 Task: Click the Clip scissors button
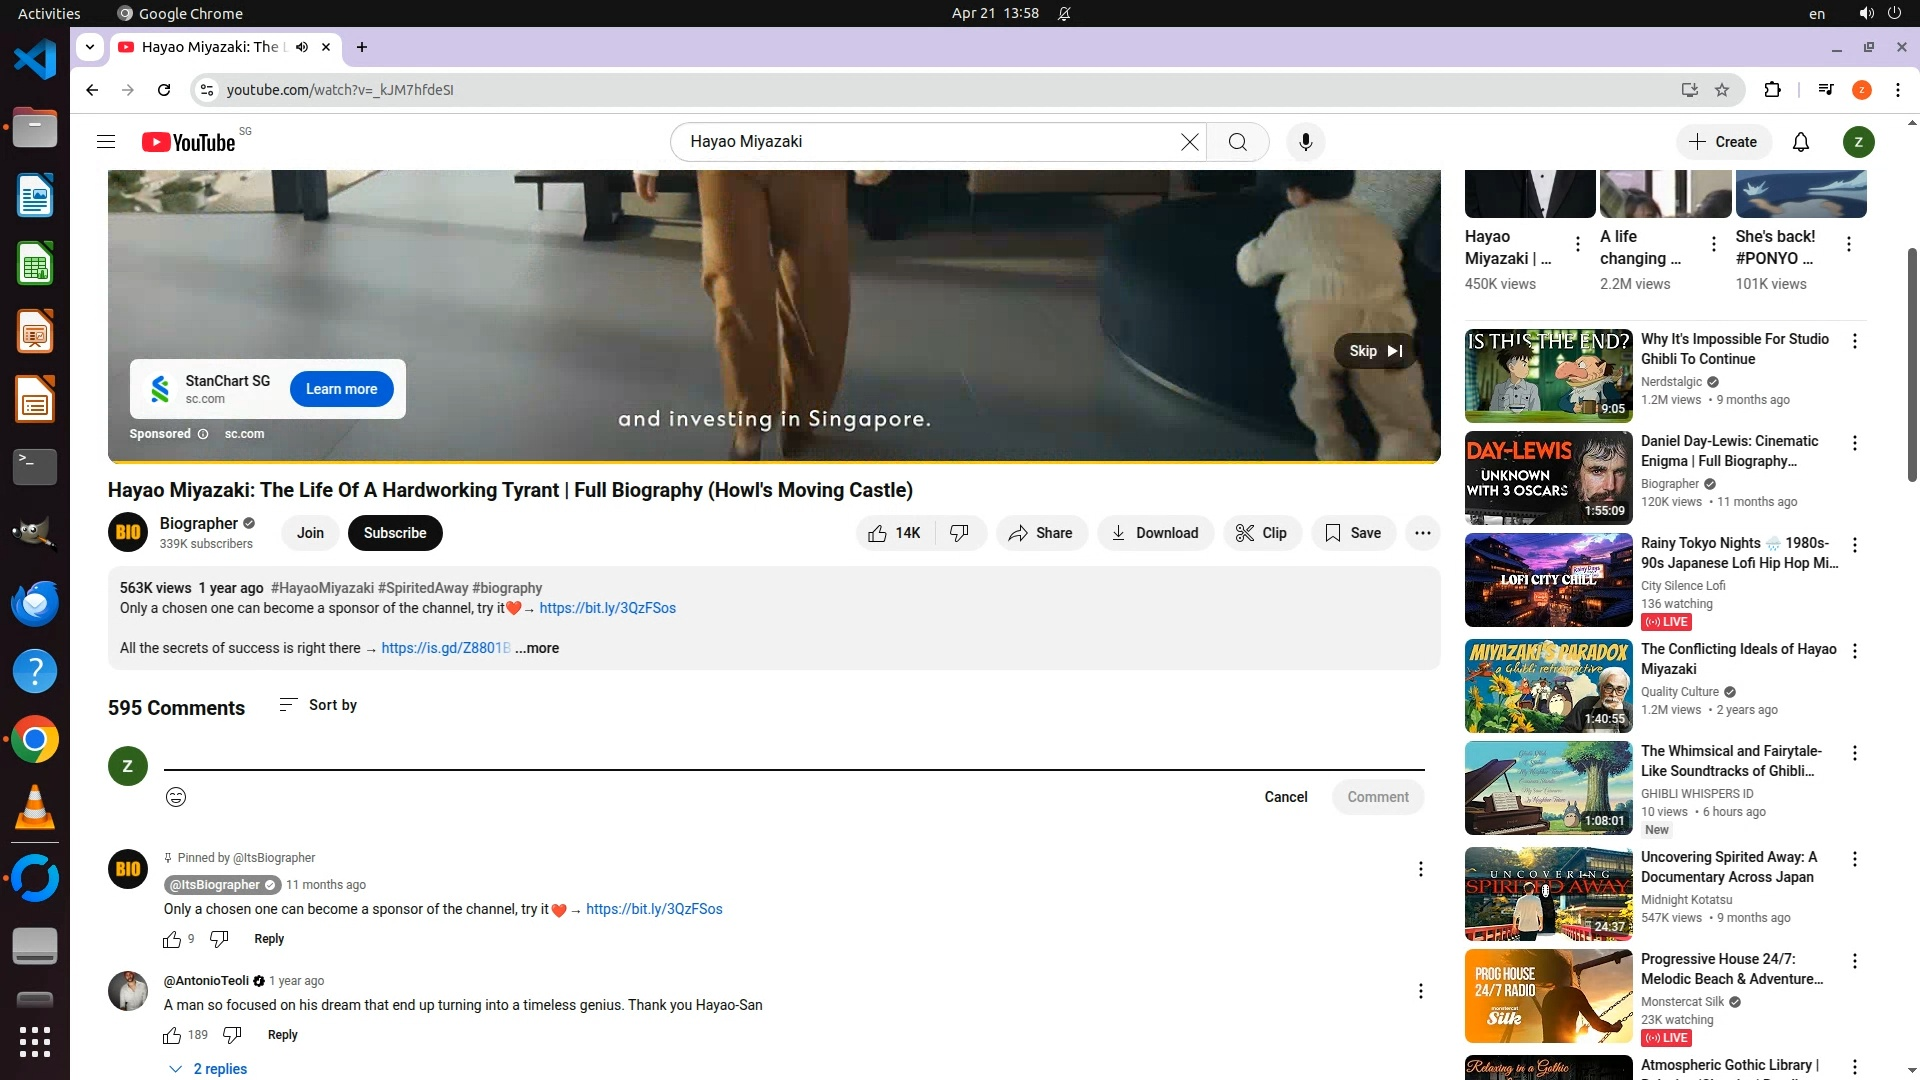point(1262,533)
